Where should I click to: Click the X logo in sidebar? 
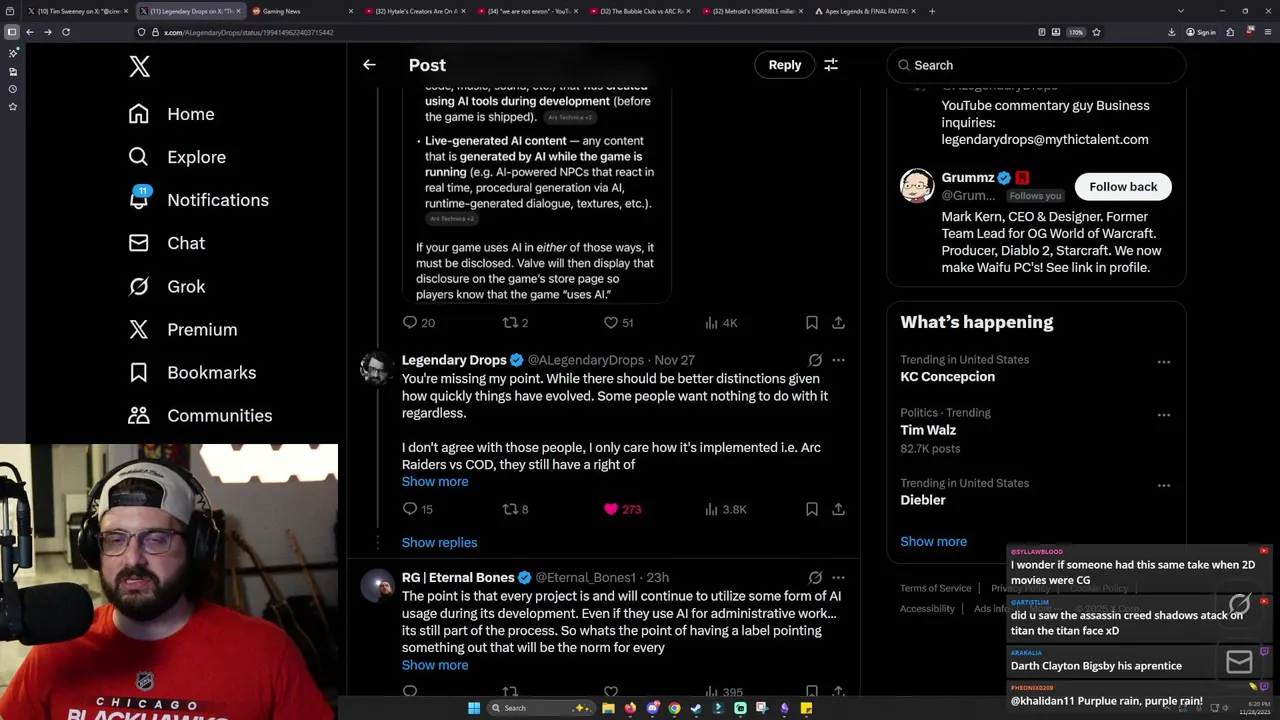(140, 67)
